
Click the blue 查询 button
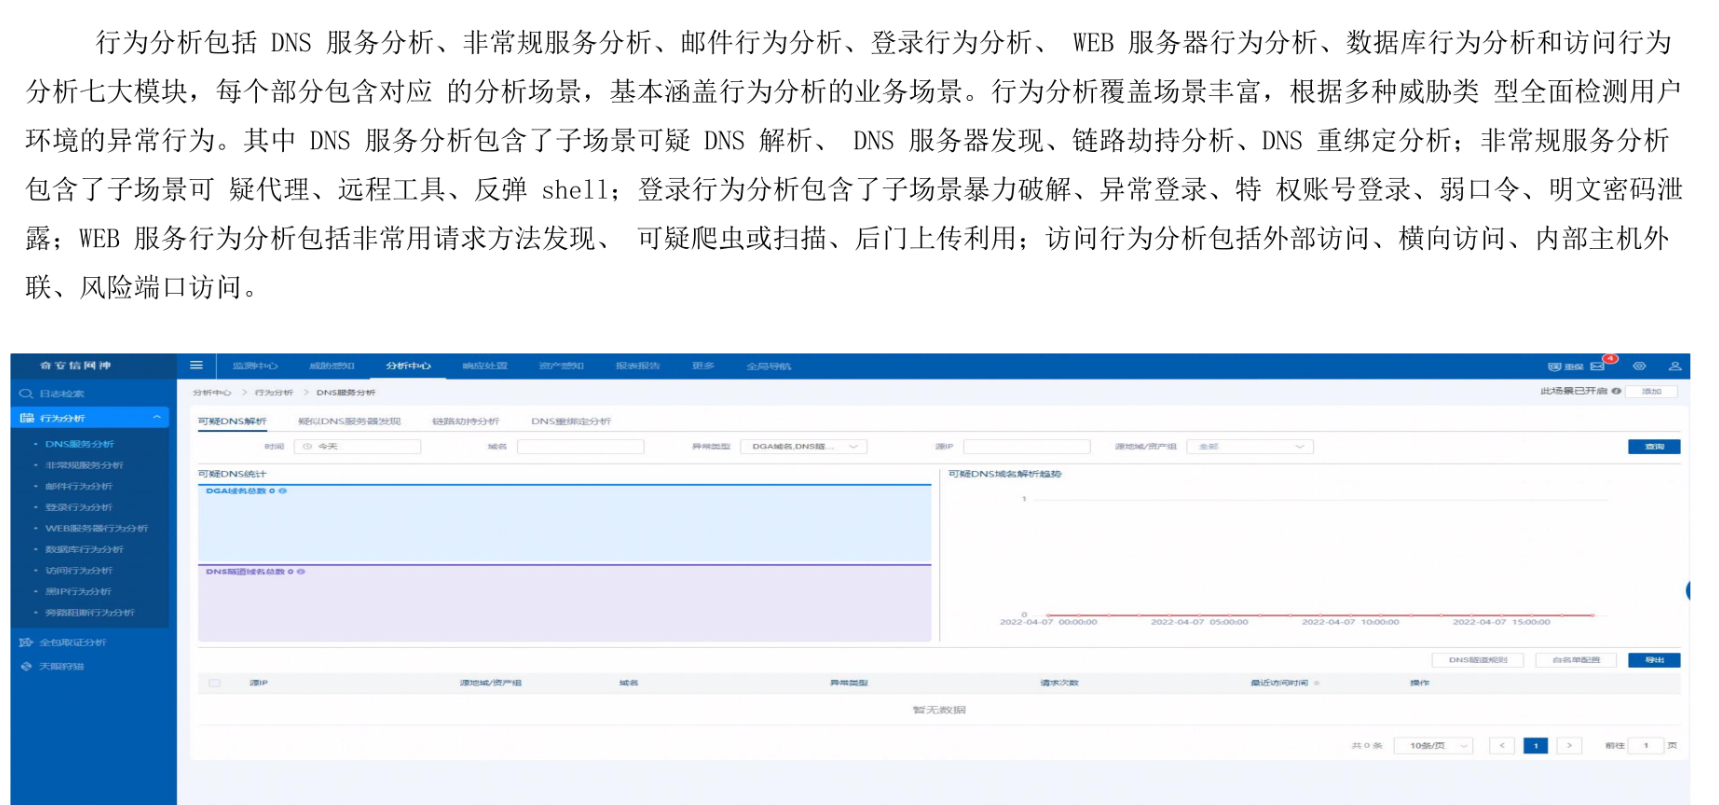coord(1653,447)
